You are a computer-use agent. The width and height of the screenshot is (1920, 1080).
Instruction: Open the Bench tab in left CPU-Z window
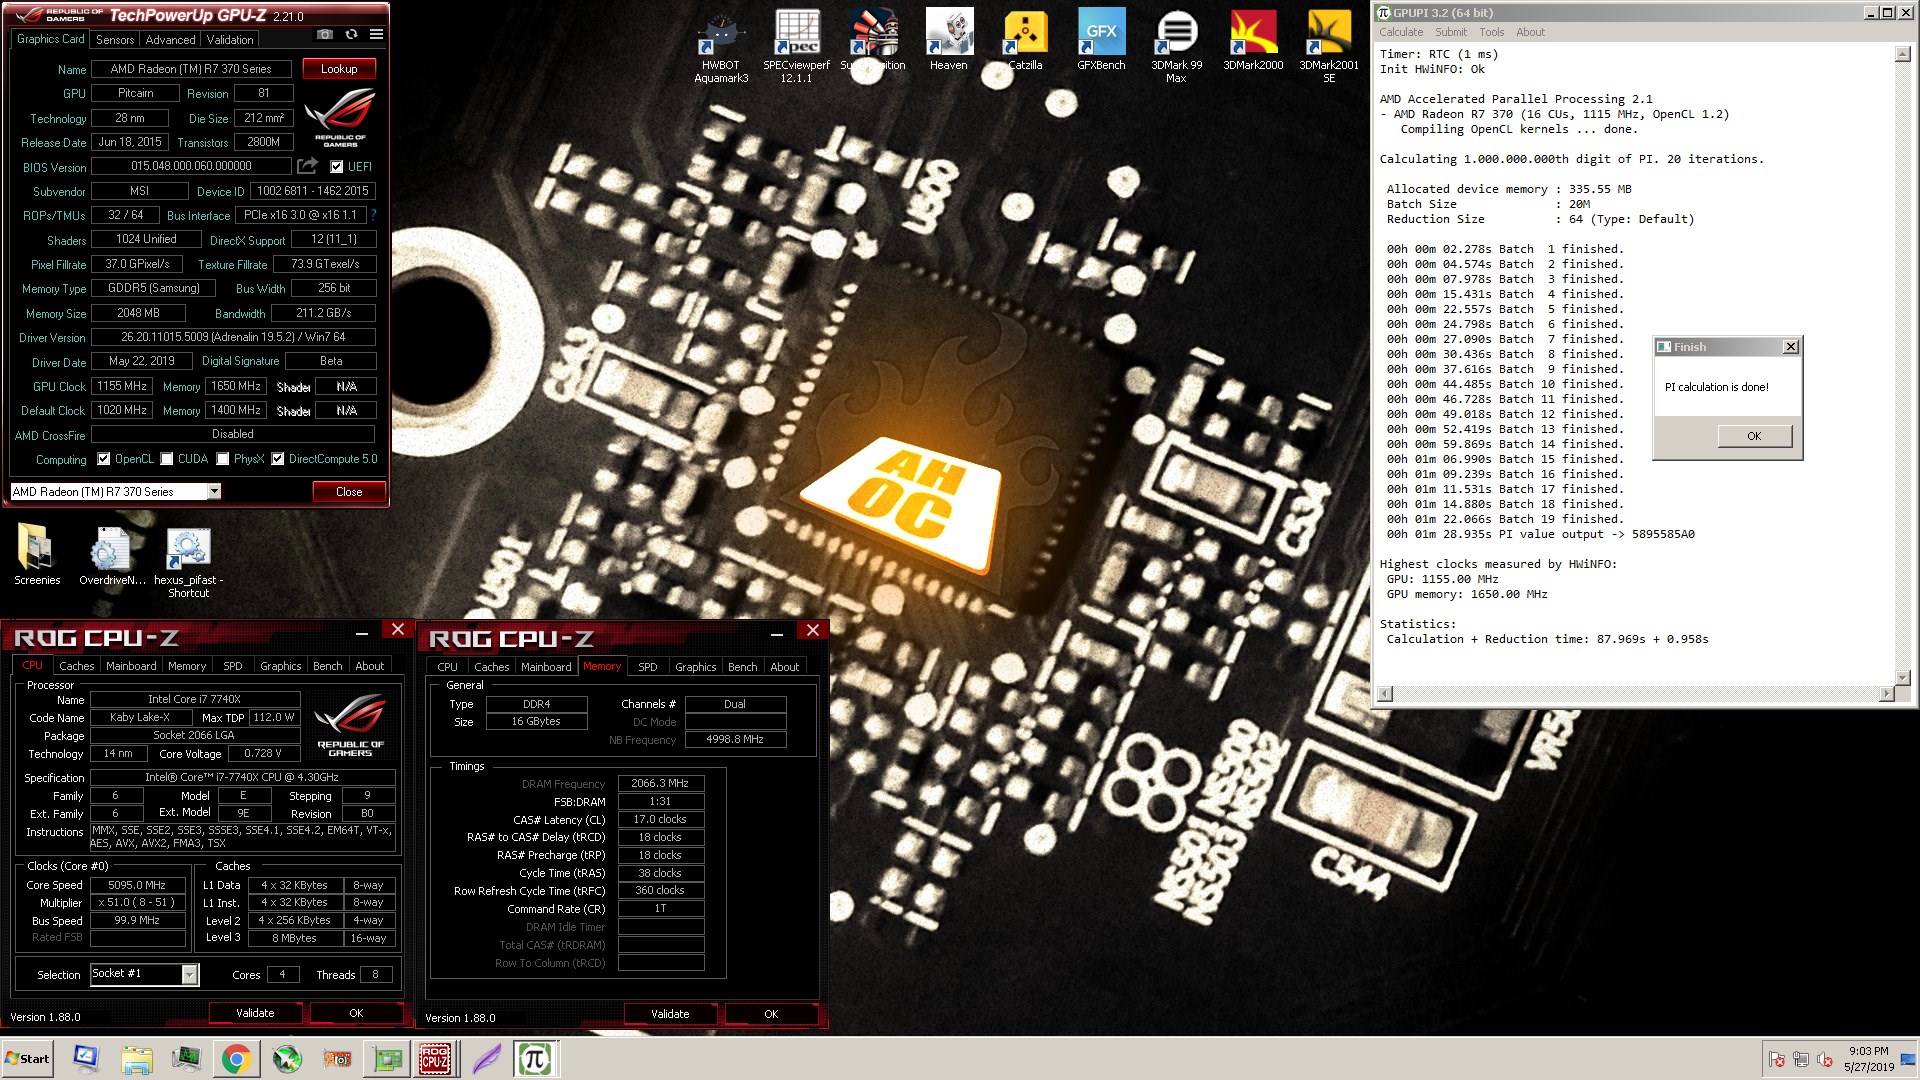click(x=327, y=666)
